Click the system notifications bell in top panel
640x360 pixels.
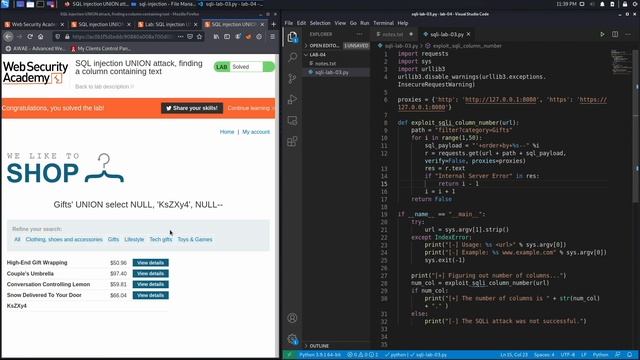tap(602, 4)
